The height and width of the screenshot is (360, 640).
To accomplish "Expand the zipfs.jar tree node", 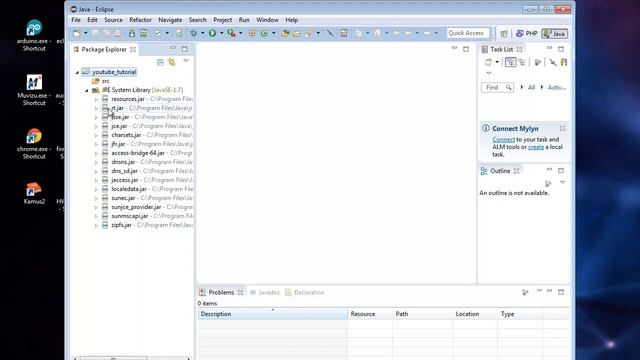I will tap(96, 225).
